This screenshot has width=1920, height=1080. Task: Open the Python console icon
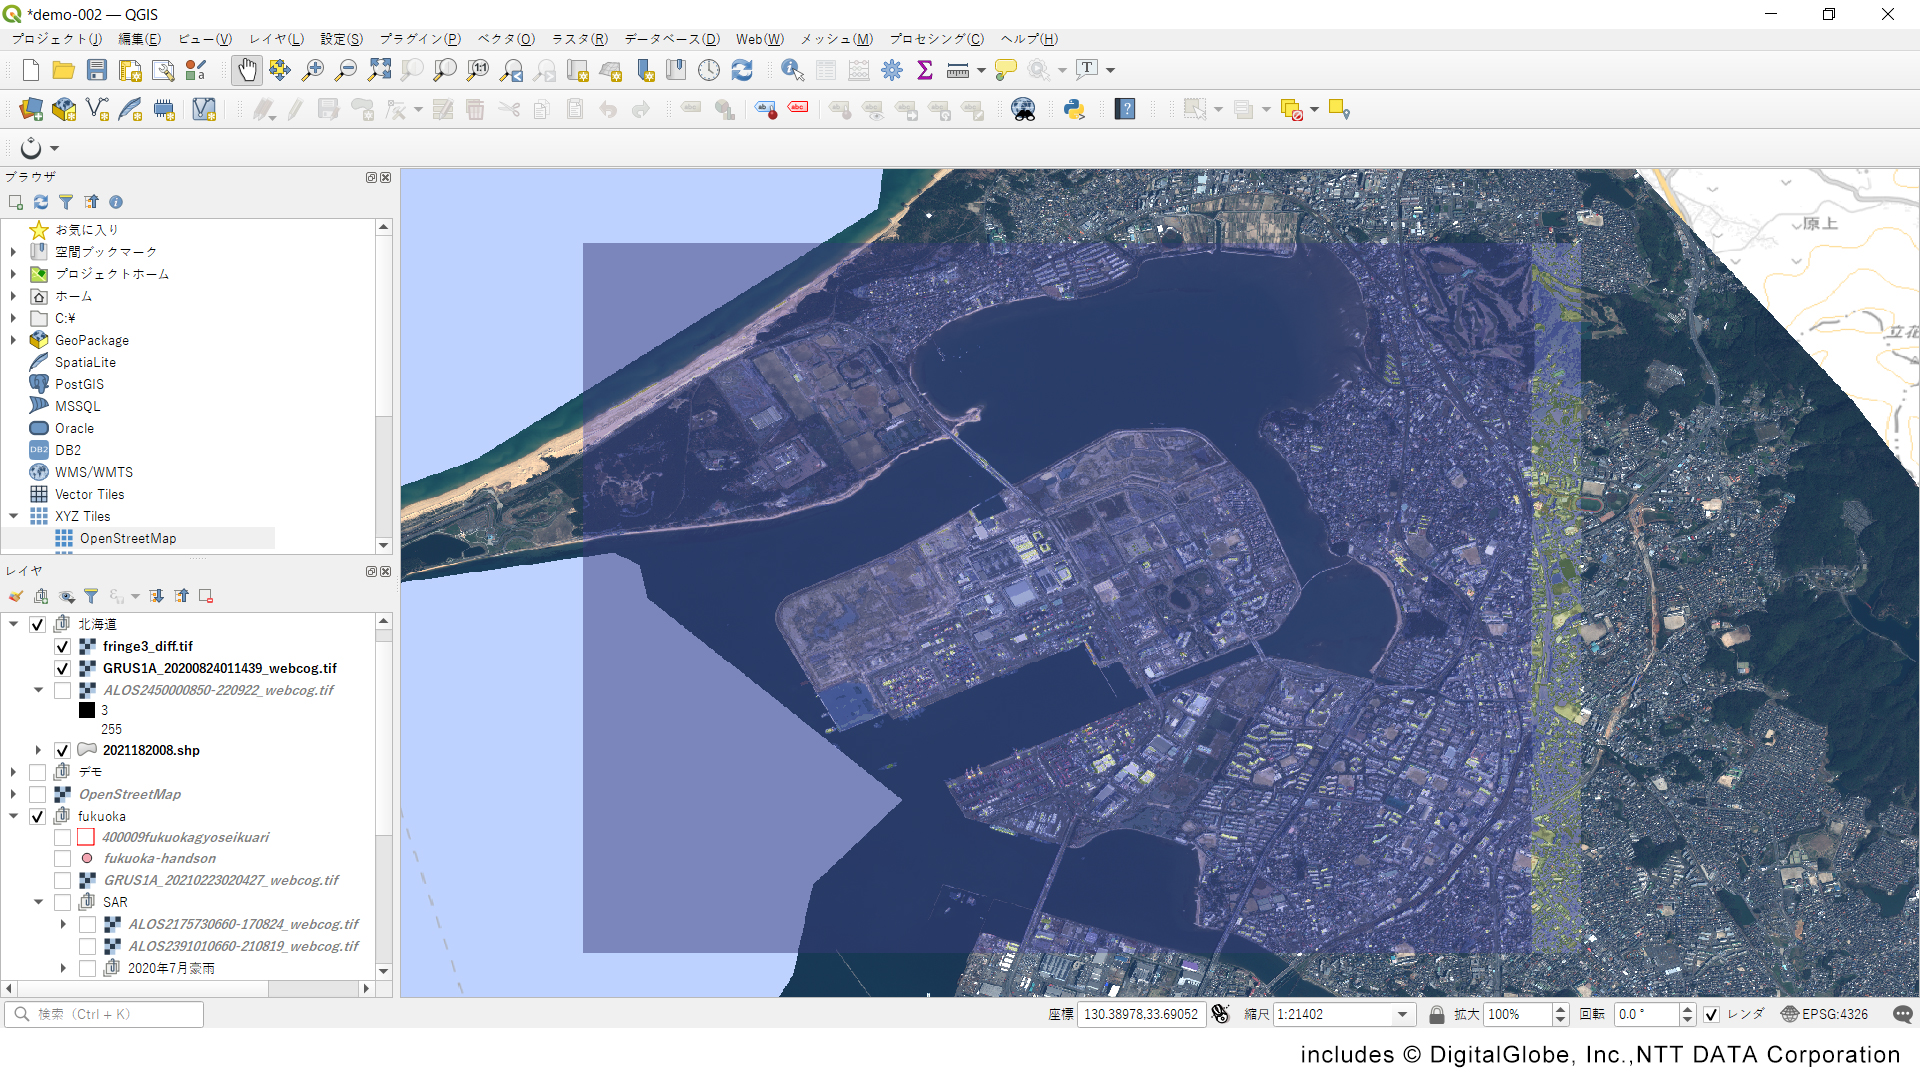(1074, 110)
